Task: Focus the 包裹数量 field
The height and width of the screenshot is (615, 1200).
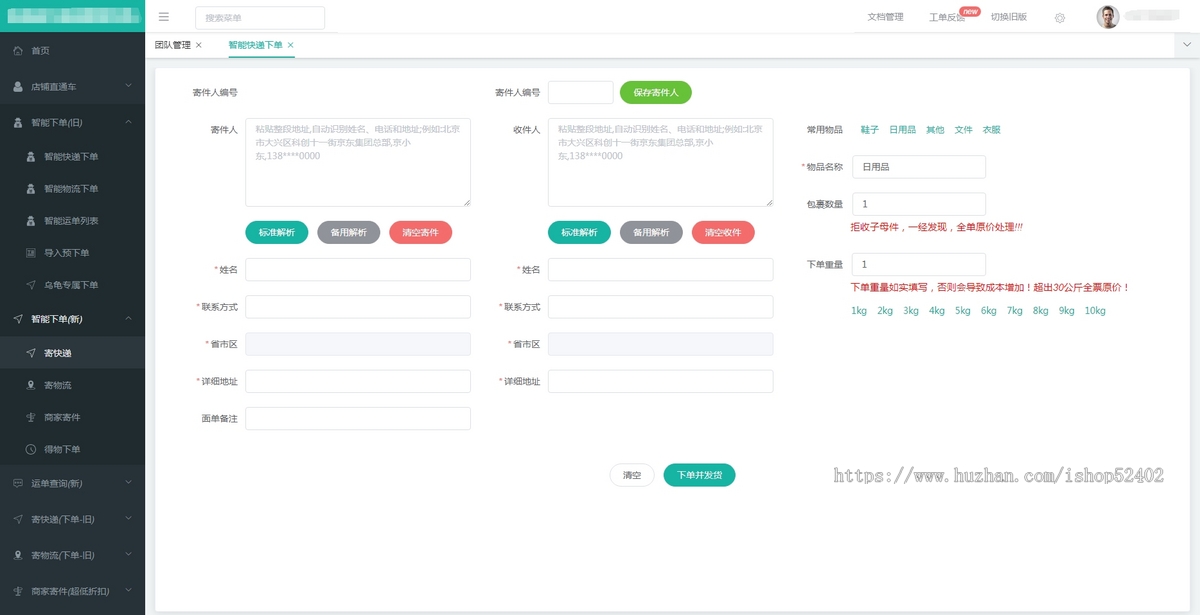Action: tap(919, 204)
